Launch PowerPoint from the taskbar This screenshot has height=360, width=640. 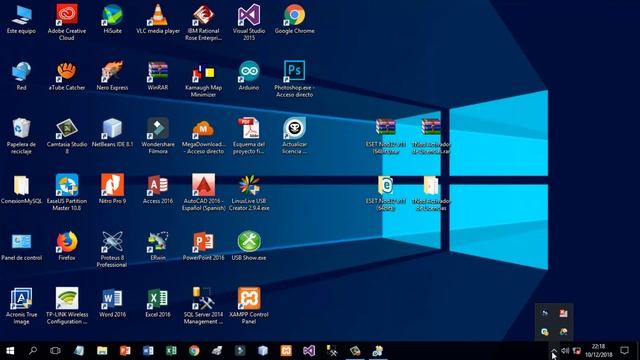(x=125, y=351)
